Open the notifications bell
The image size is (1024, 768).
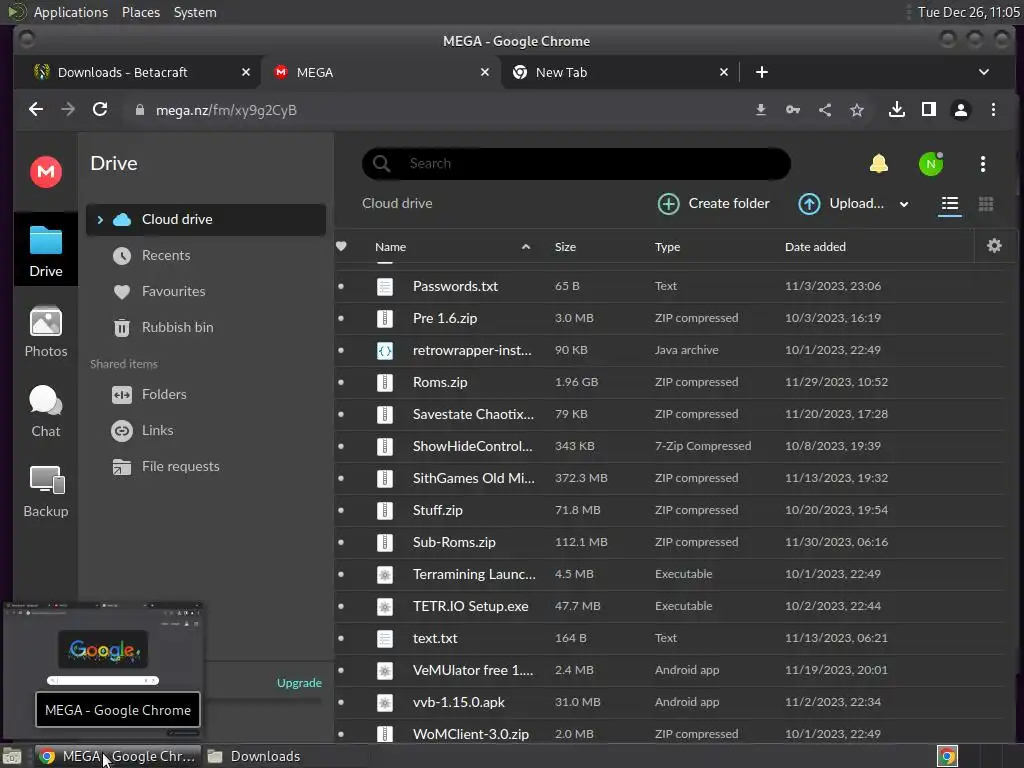878,163
